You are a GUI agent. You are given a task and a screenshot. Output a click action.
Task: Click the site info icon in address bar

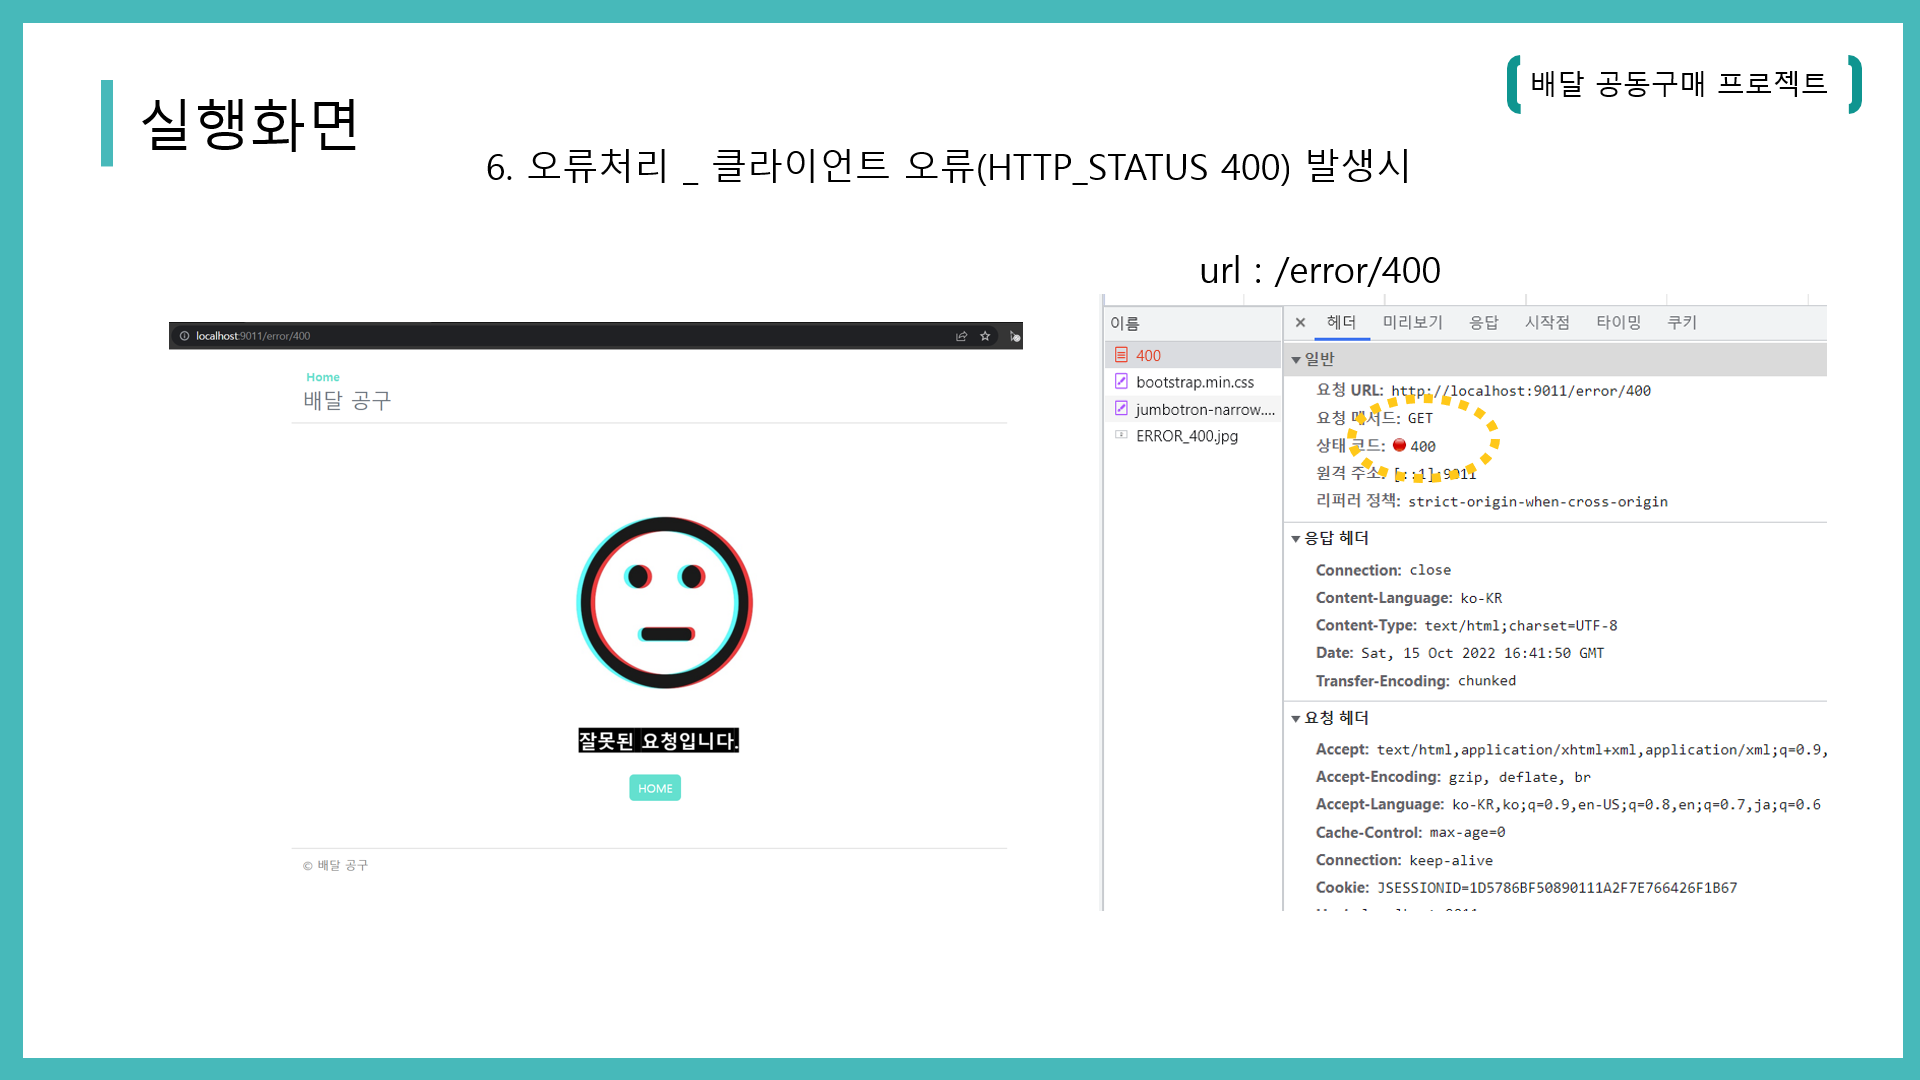coord(184,336)
